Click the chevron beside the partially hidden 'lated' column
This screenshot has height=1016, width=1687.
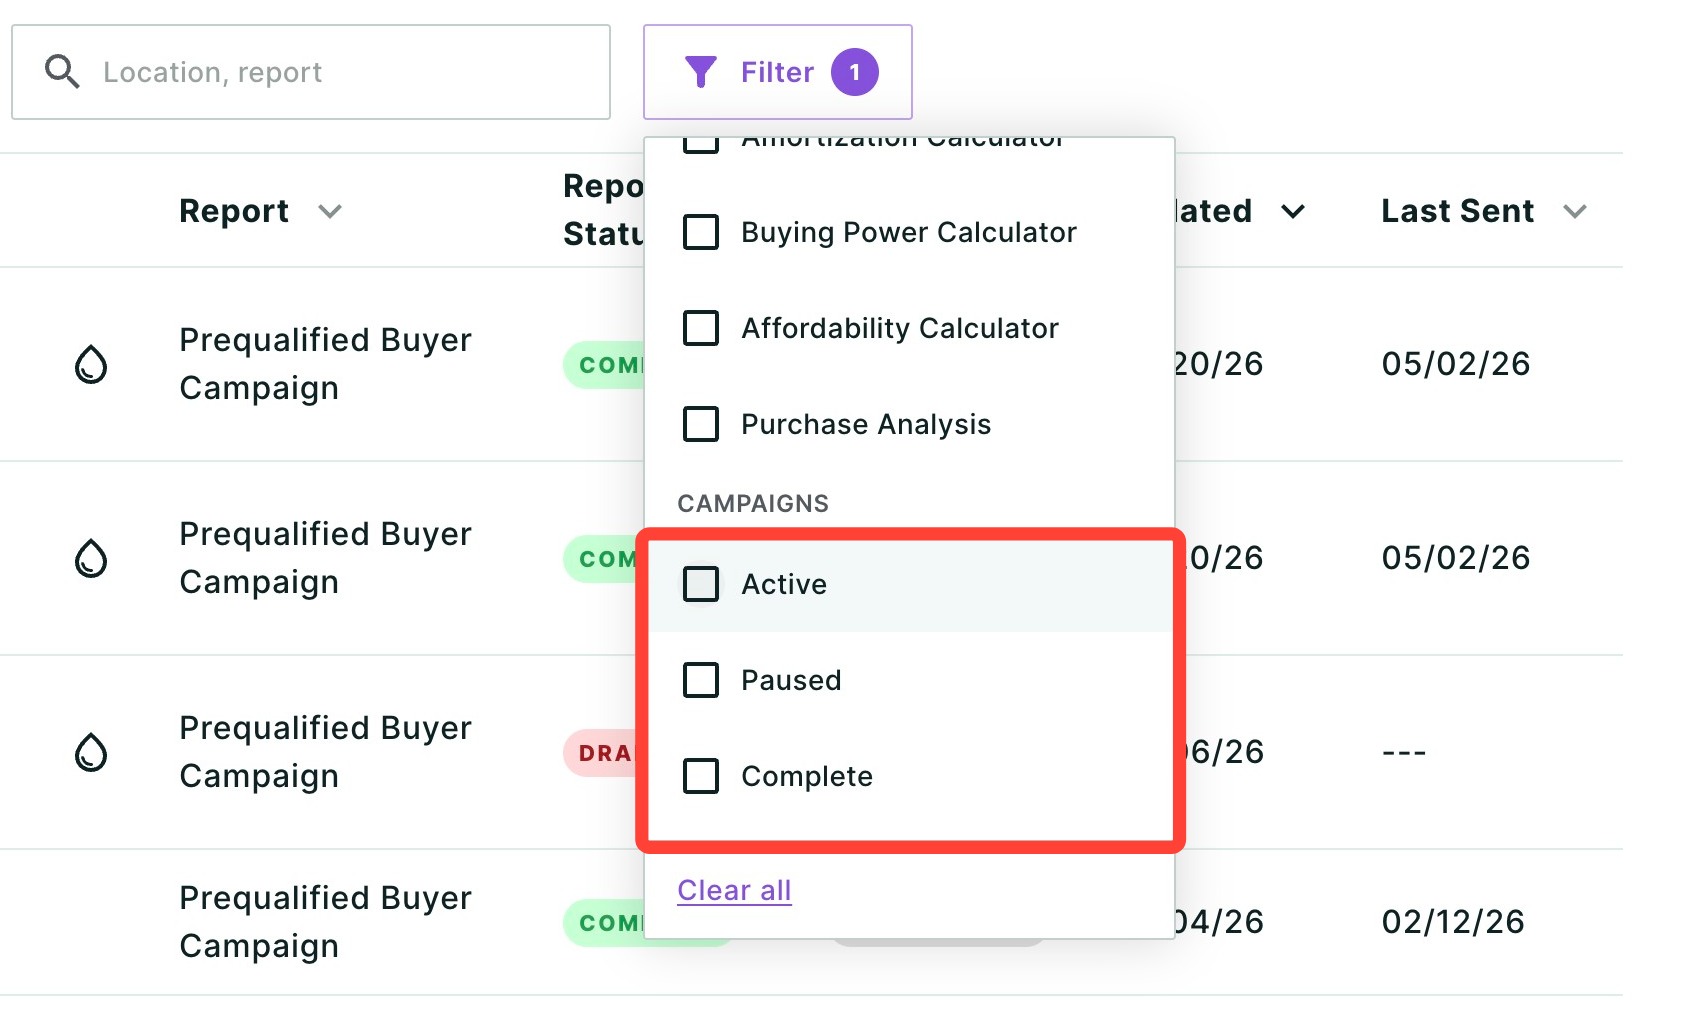(x=1293, y=212)
